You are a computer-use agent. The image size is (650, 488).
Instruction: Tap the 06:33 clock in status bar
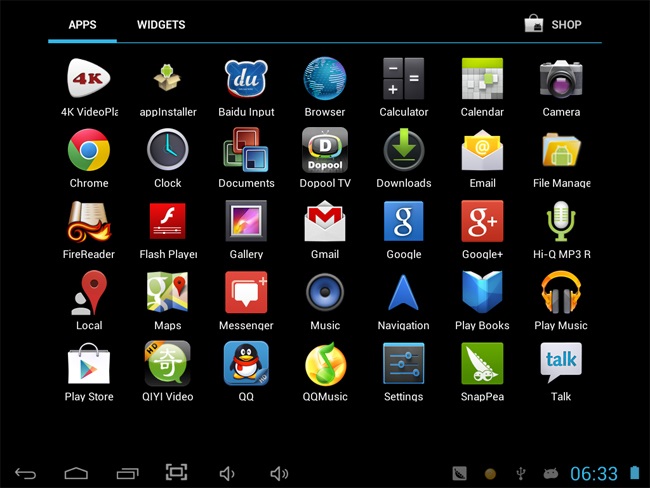coord(594,473)
